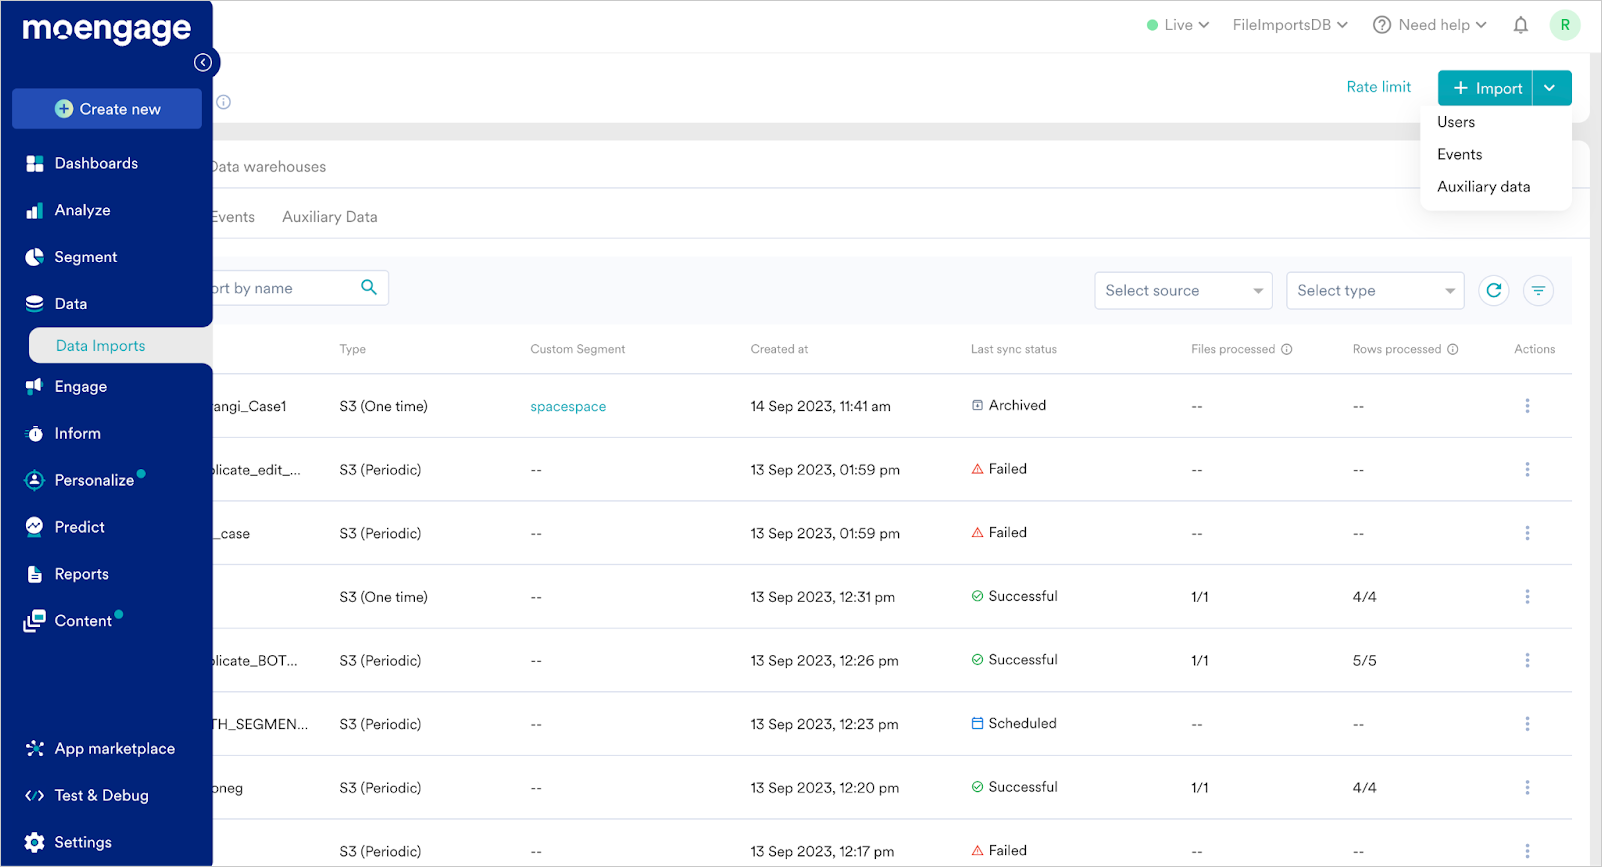The image size is (1602, 867).
Task: Open actions menu for the Scheduled import row
Action: pos(1527,724)
